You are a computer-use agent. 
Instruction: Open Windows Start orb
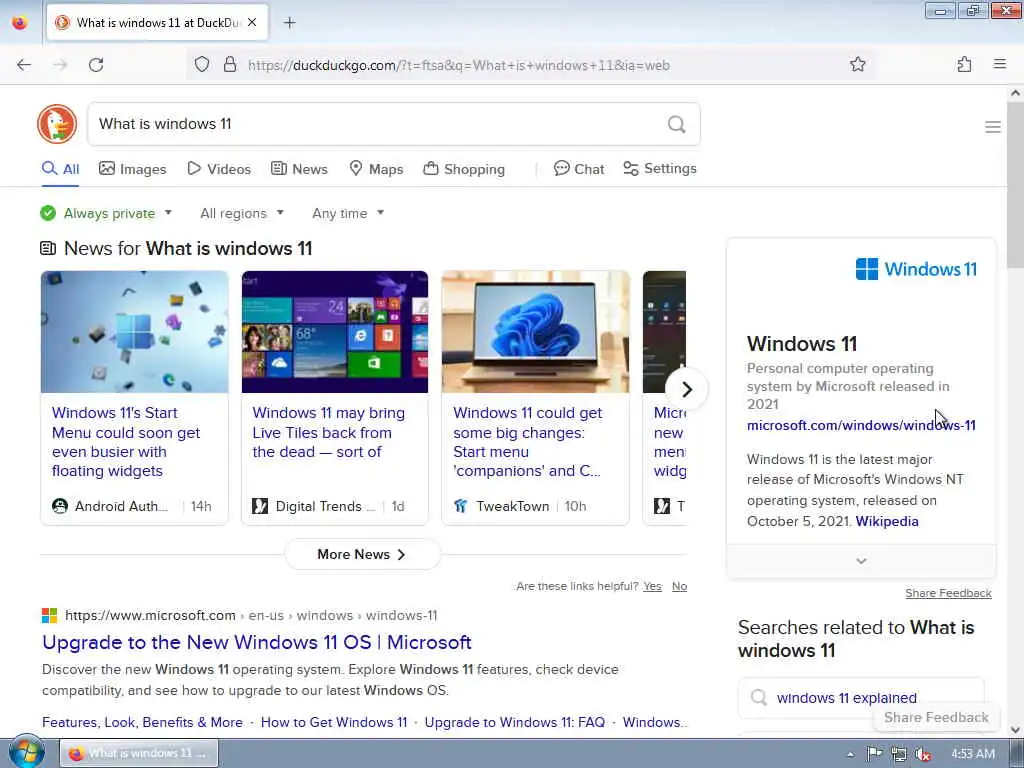(x=27, y=751)
